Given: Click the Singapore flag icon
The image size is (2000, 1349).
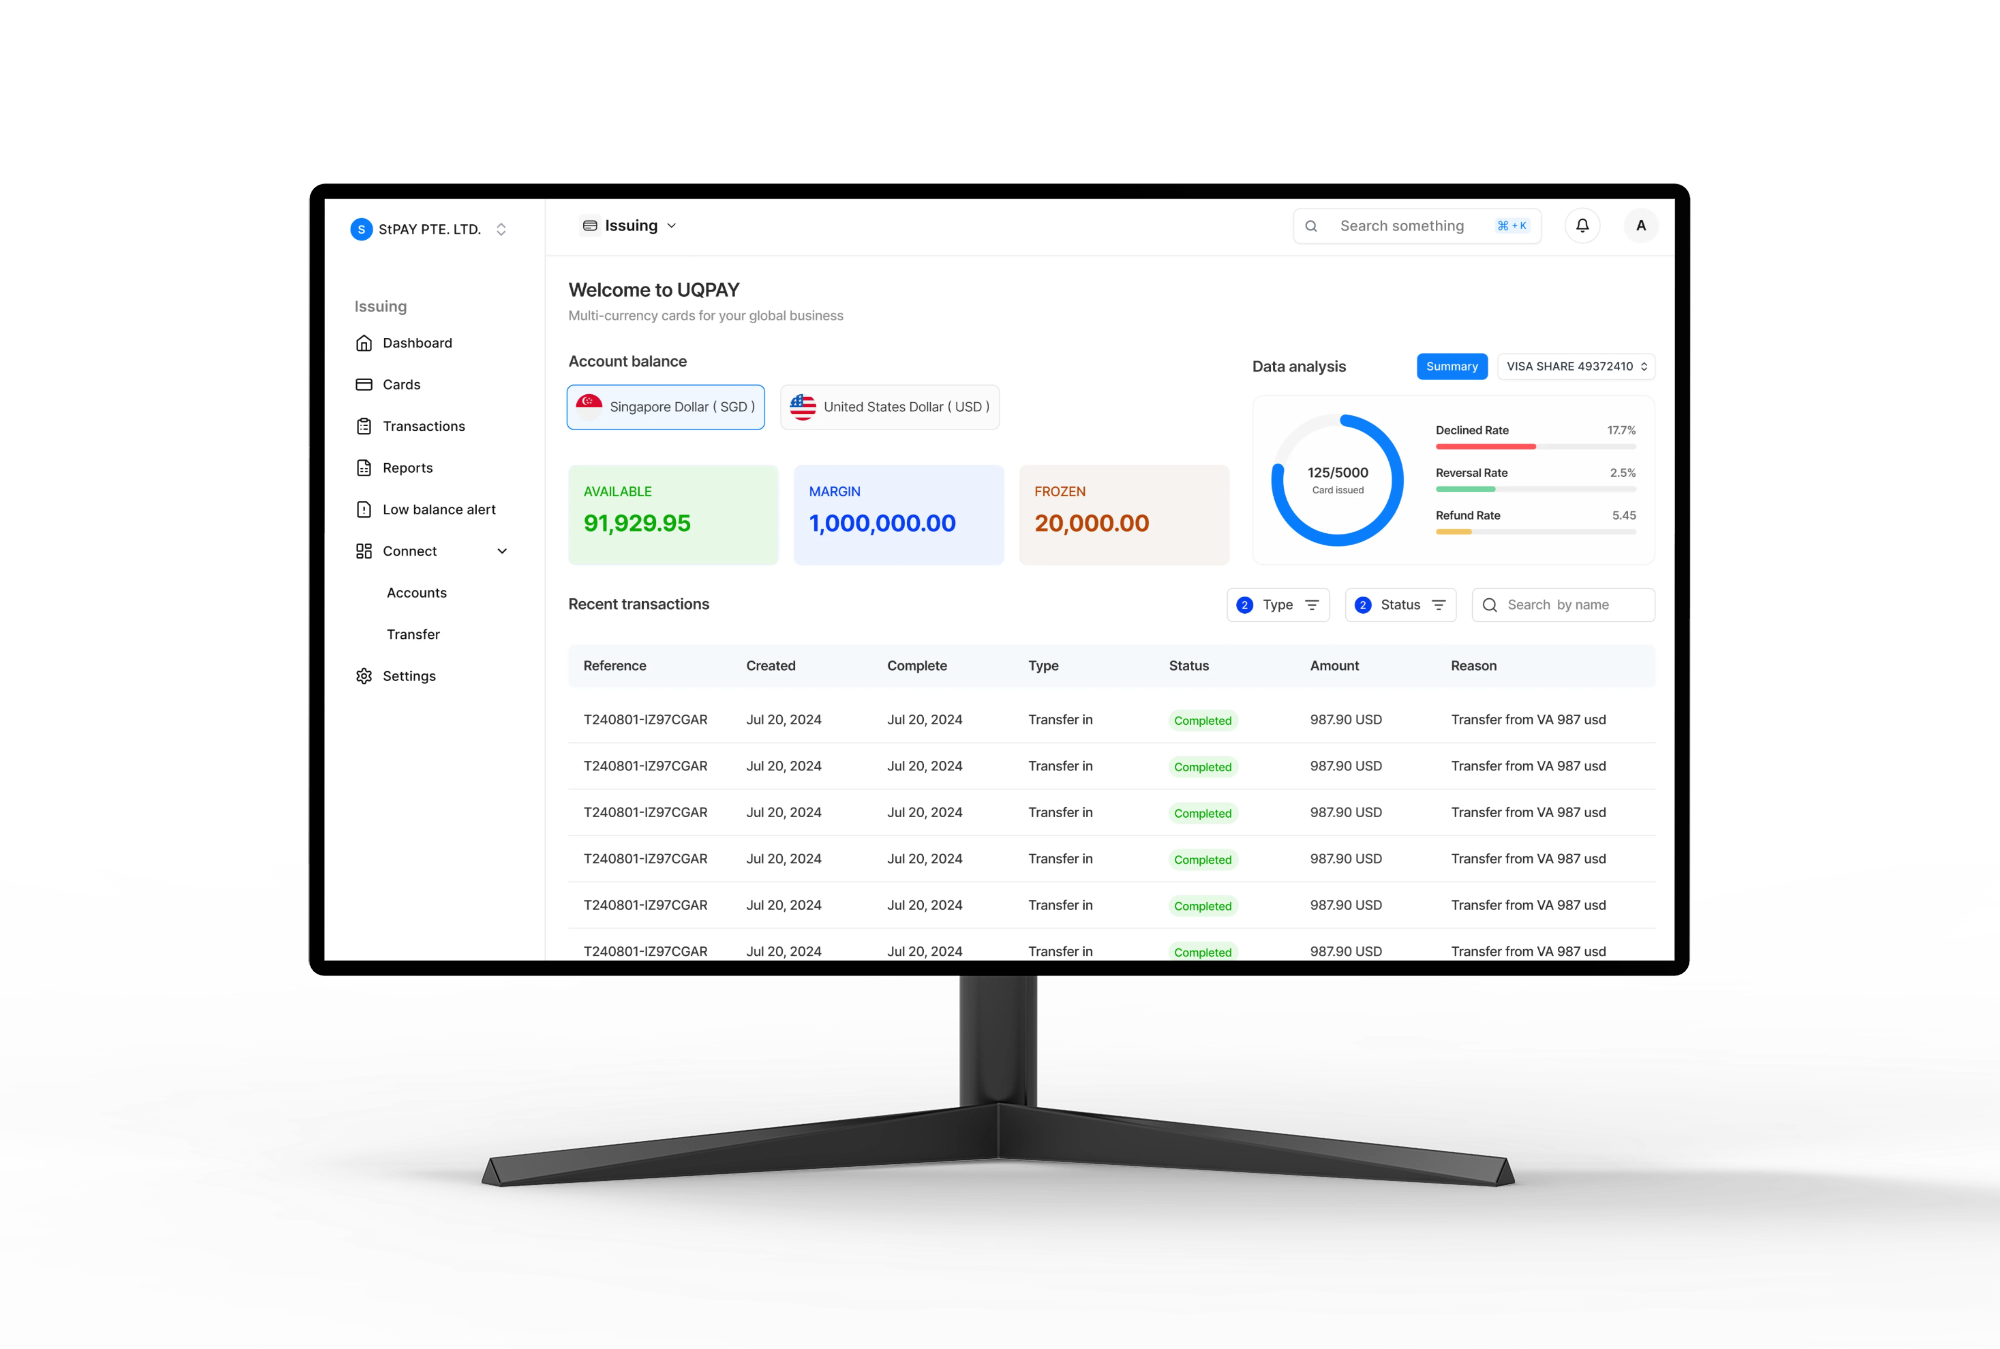Looking at the screenshot, I should click(x=589, y=406).
